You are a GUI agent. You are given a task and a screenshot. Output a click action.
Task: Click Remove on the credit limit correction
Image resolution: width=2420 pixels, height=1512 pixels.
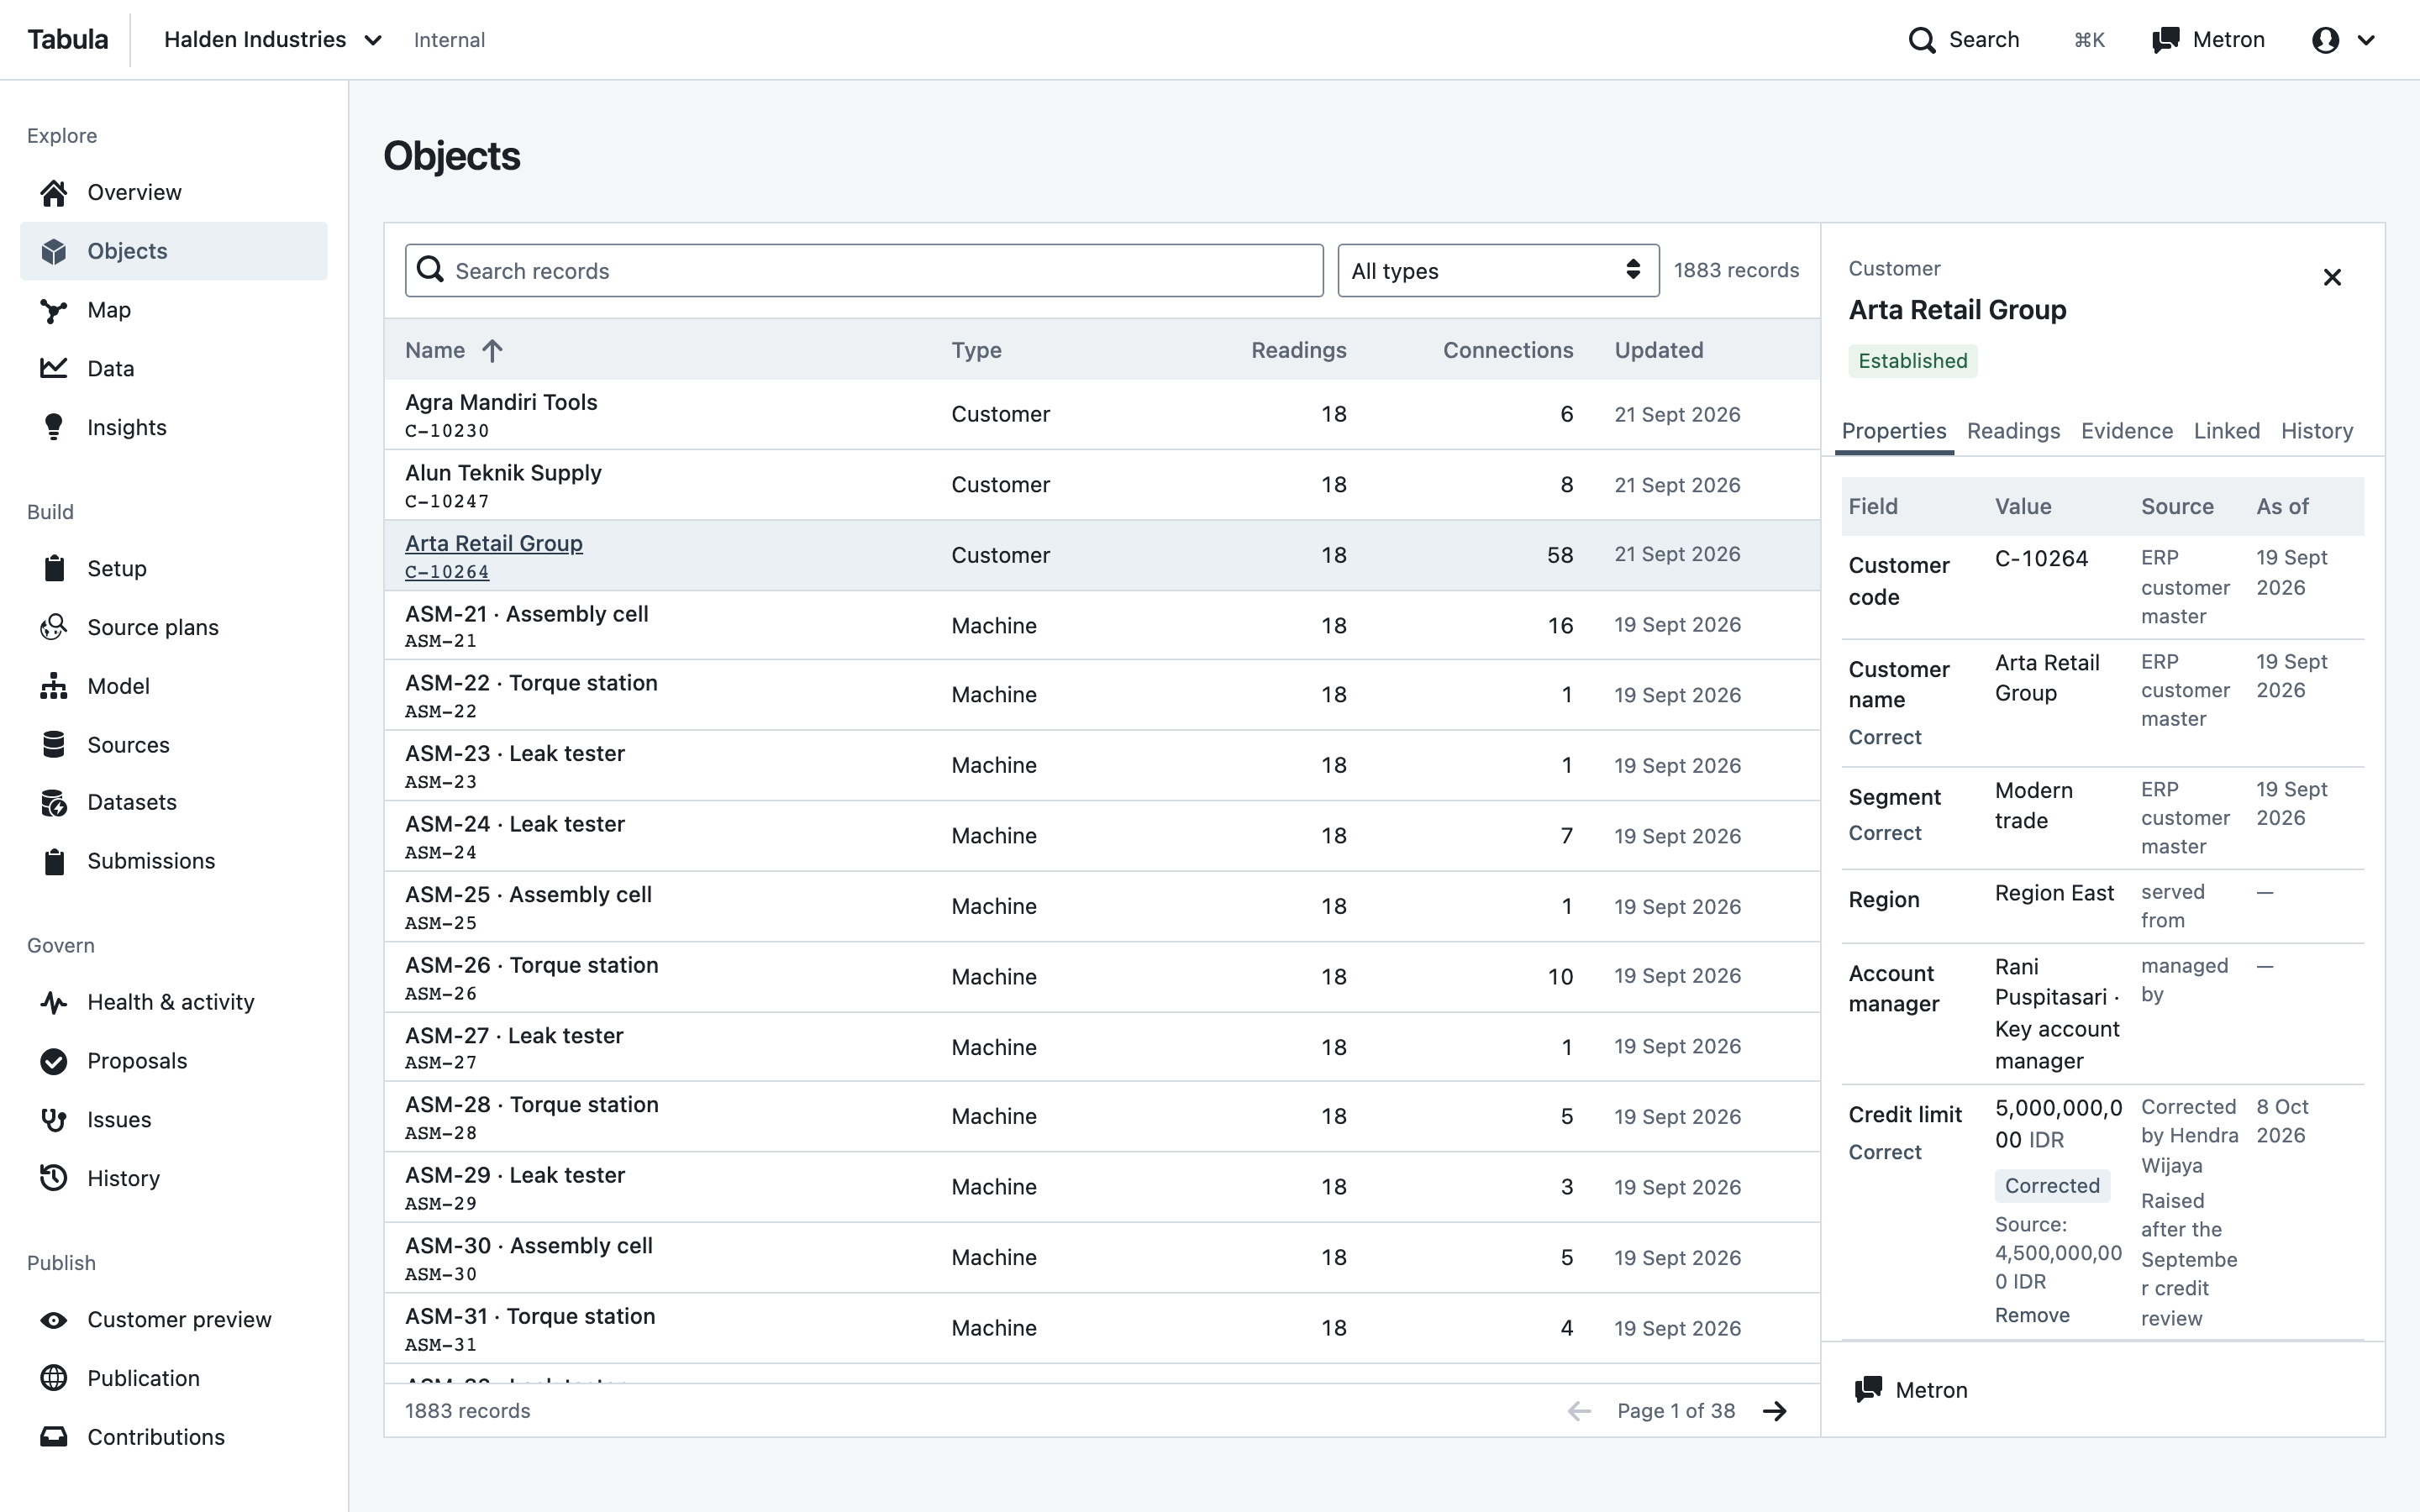pos(2032,1315)
